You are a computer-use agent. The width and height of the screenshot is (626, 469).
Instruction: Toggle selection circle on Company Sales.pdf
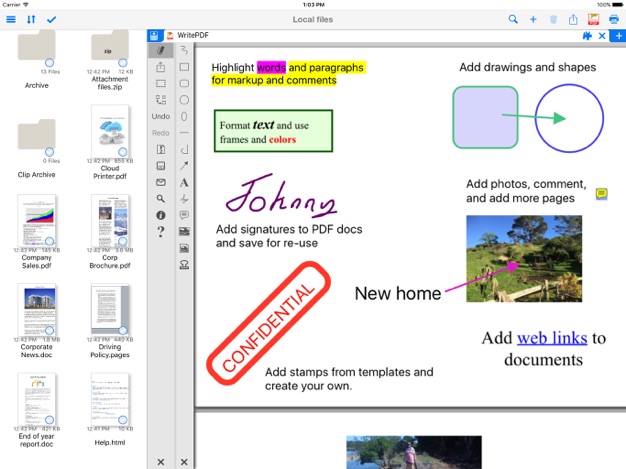pos(50,240)
